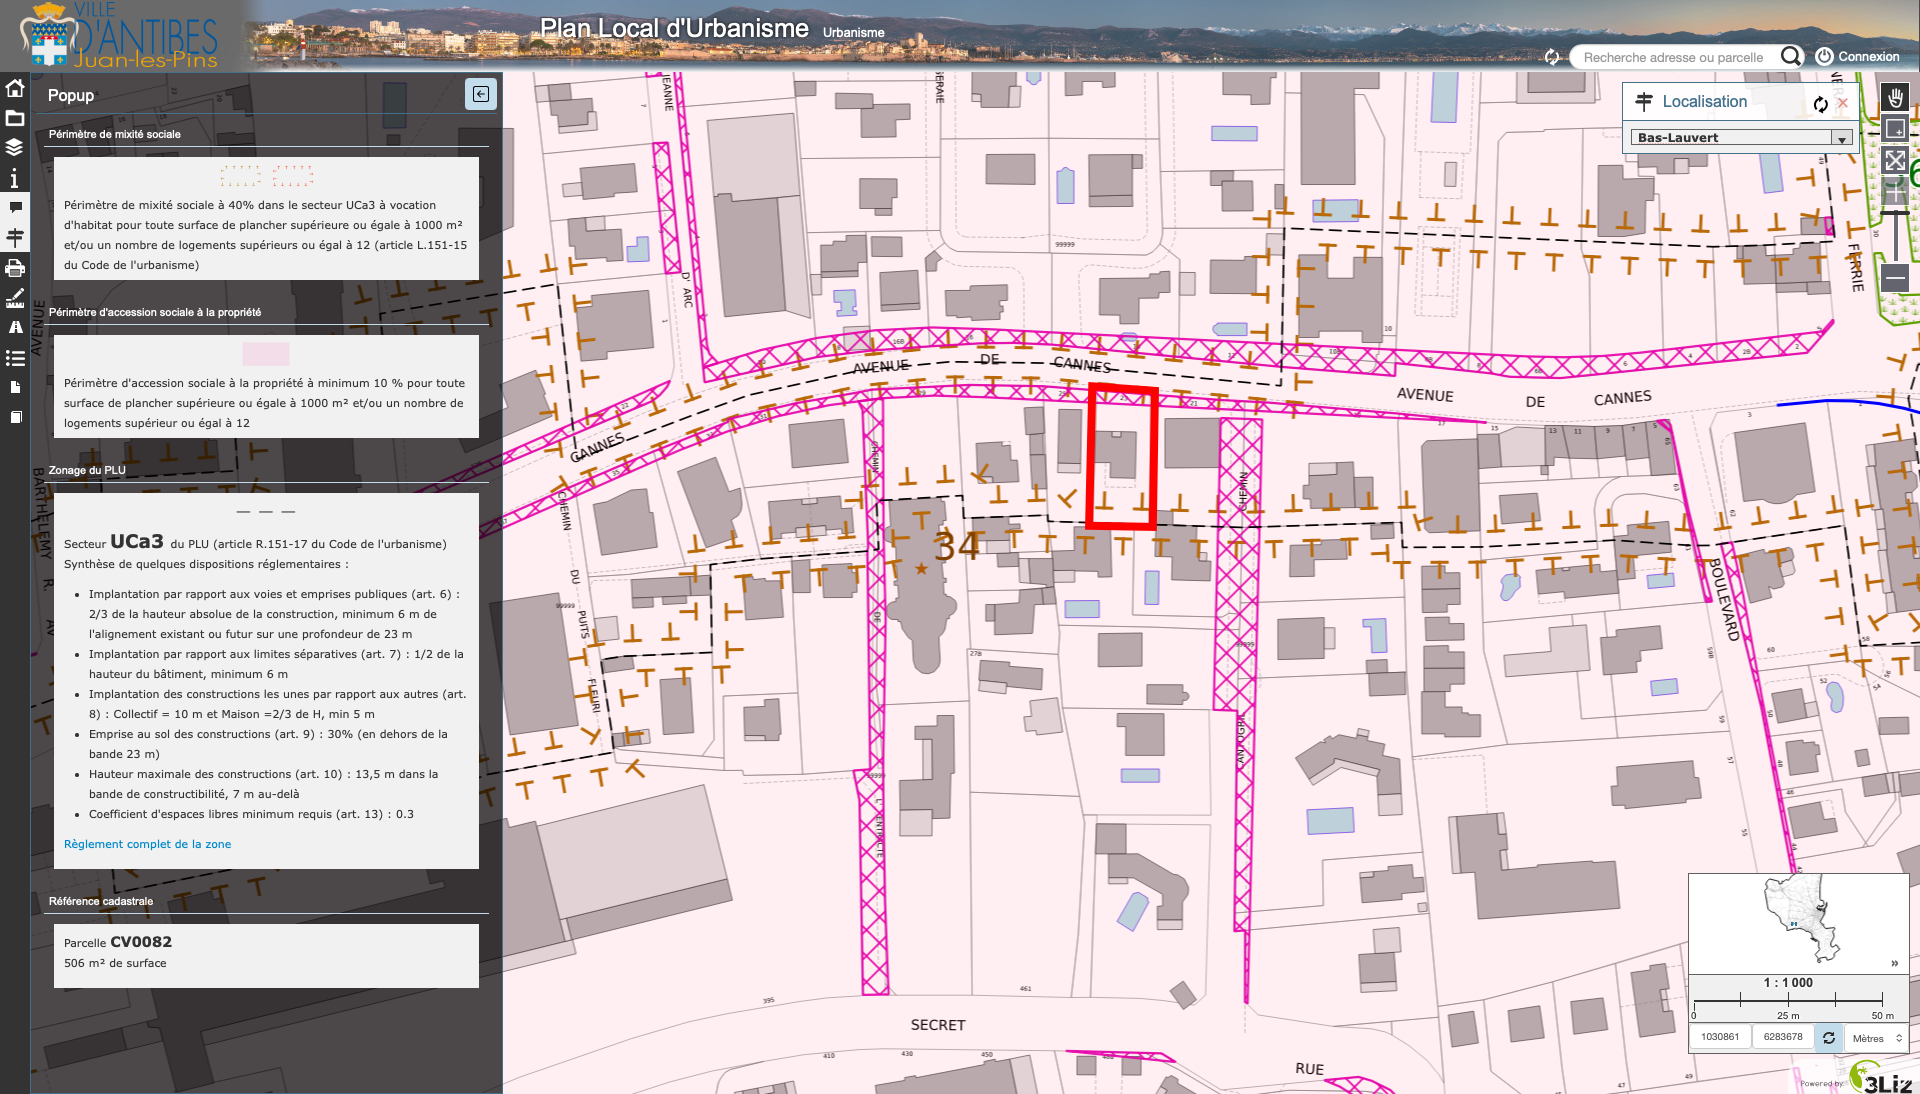The image size is (1920, 1094).
Task: Open 'Règlement complet de la zone' link
Action: [147, 844]
